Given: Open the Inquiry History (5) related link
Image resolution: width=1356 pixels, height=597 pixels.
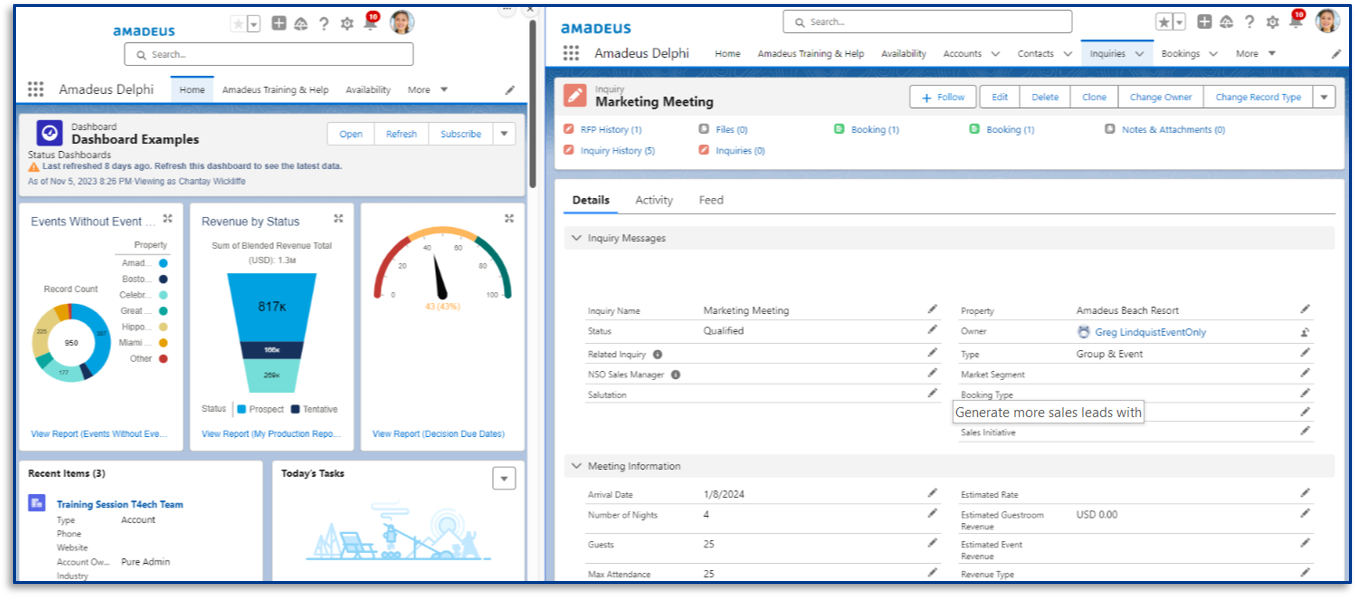Looking at the screenshot, I should tap(618, 151).
